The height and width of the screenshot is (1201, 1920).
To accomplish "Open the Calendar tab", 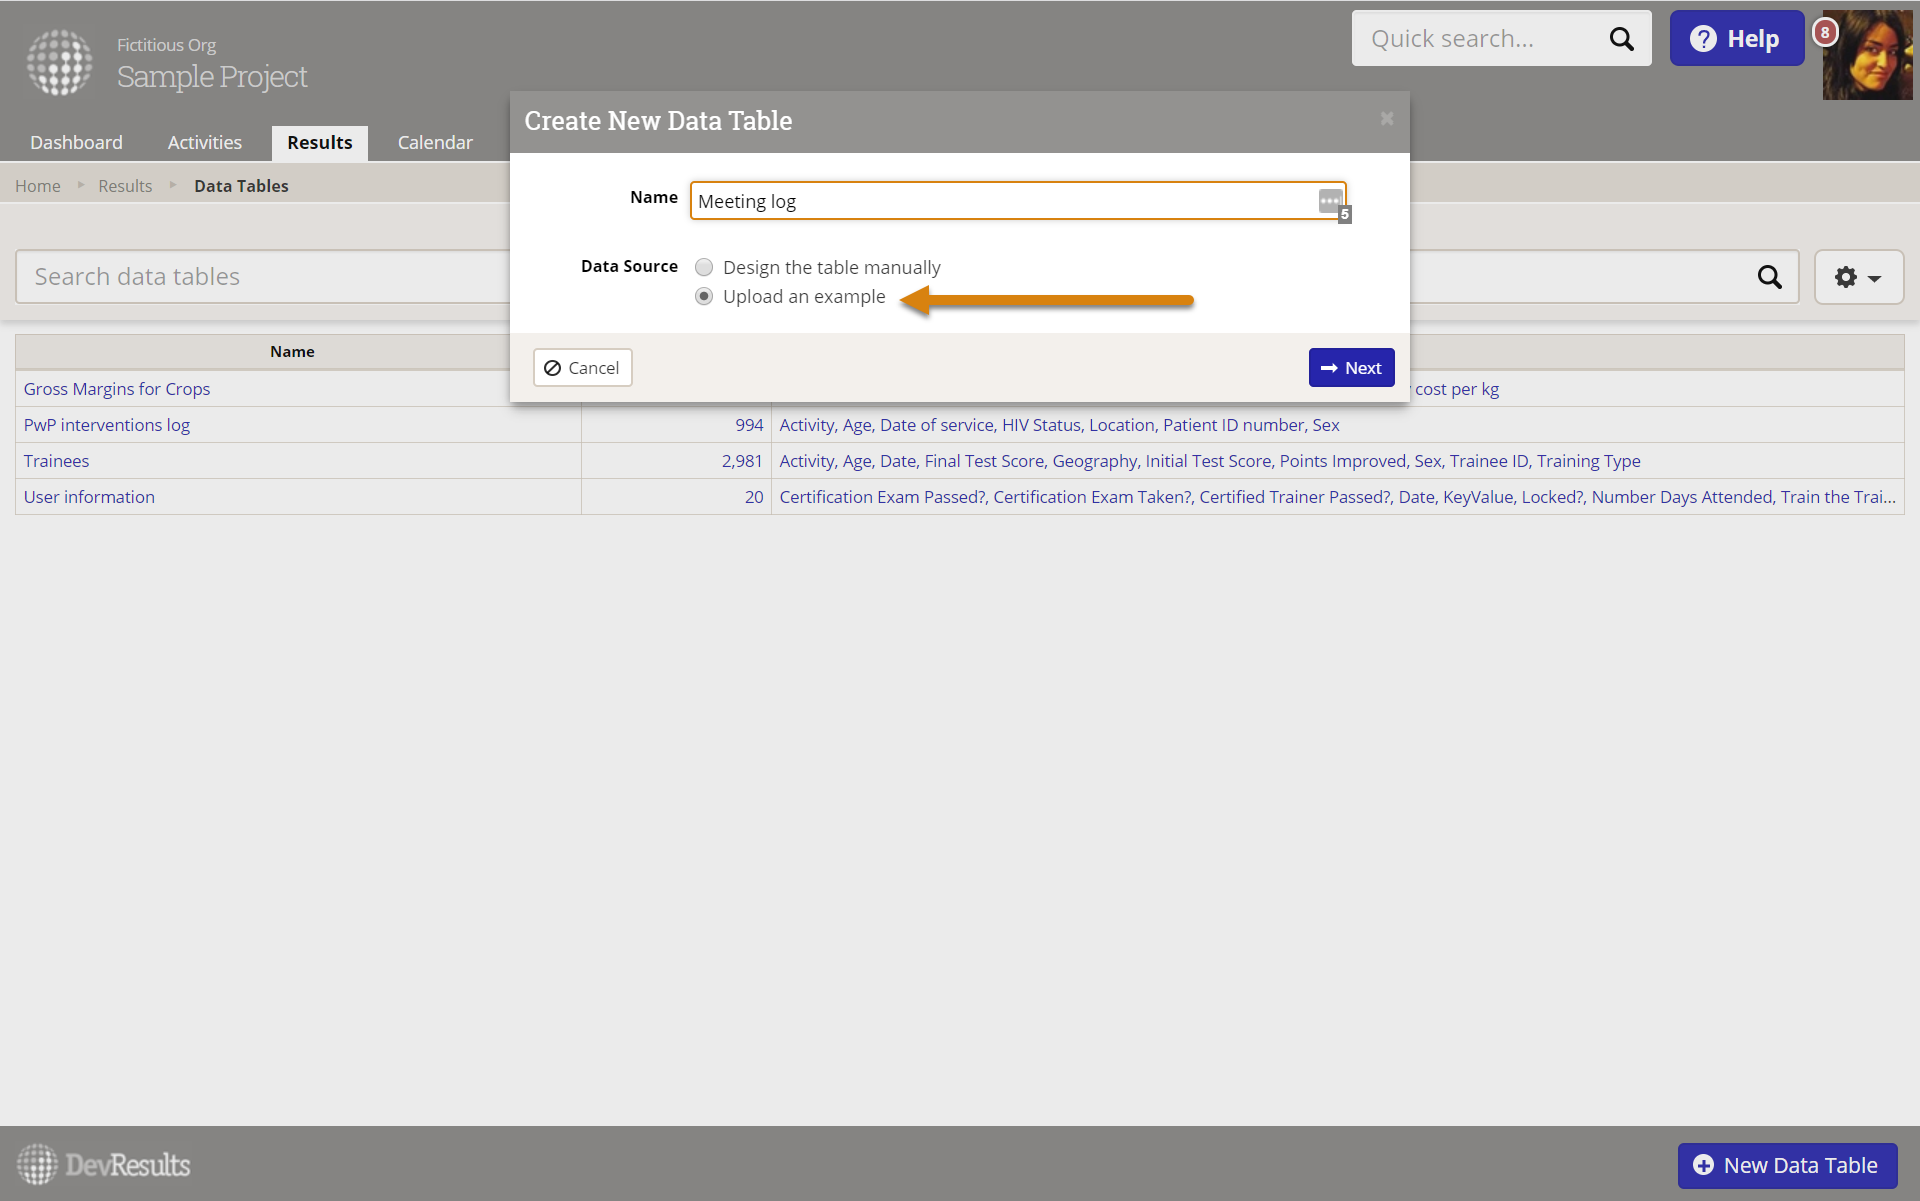I will [435, 143].
